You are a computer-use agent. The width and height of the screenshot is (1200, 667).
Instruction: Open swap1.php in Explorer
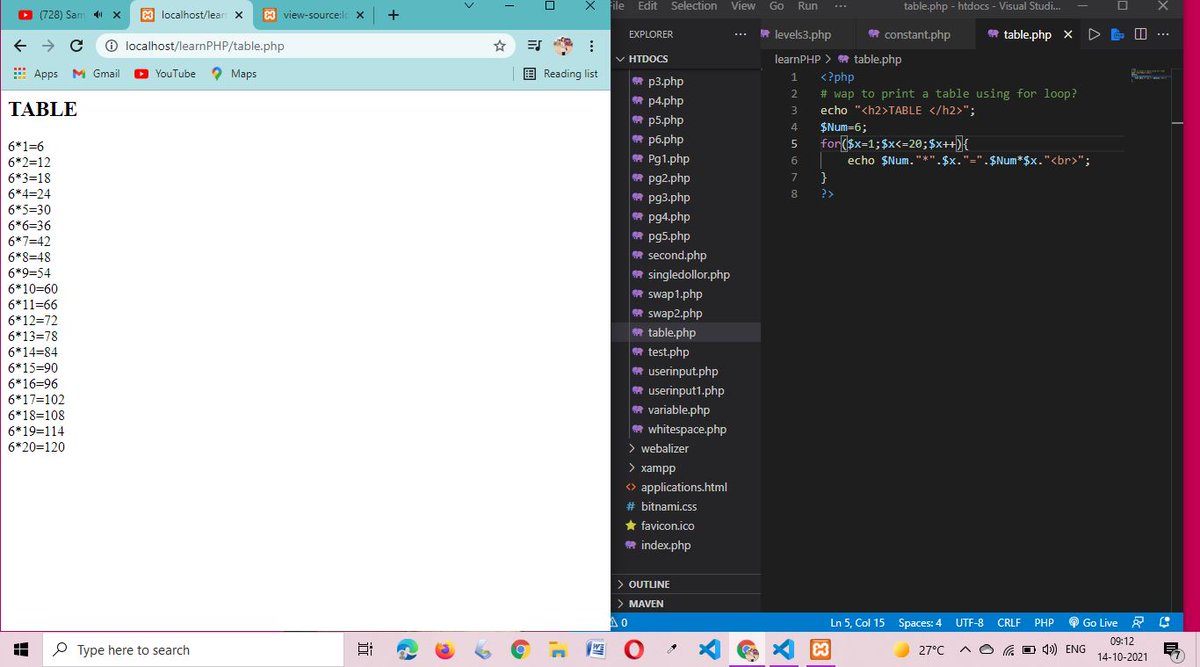pyautogui.click(x=675, y=294)
